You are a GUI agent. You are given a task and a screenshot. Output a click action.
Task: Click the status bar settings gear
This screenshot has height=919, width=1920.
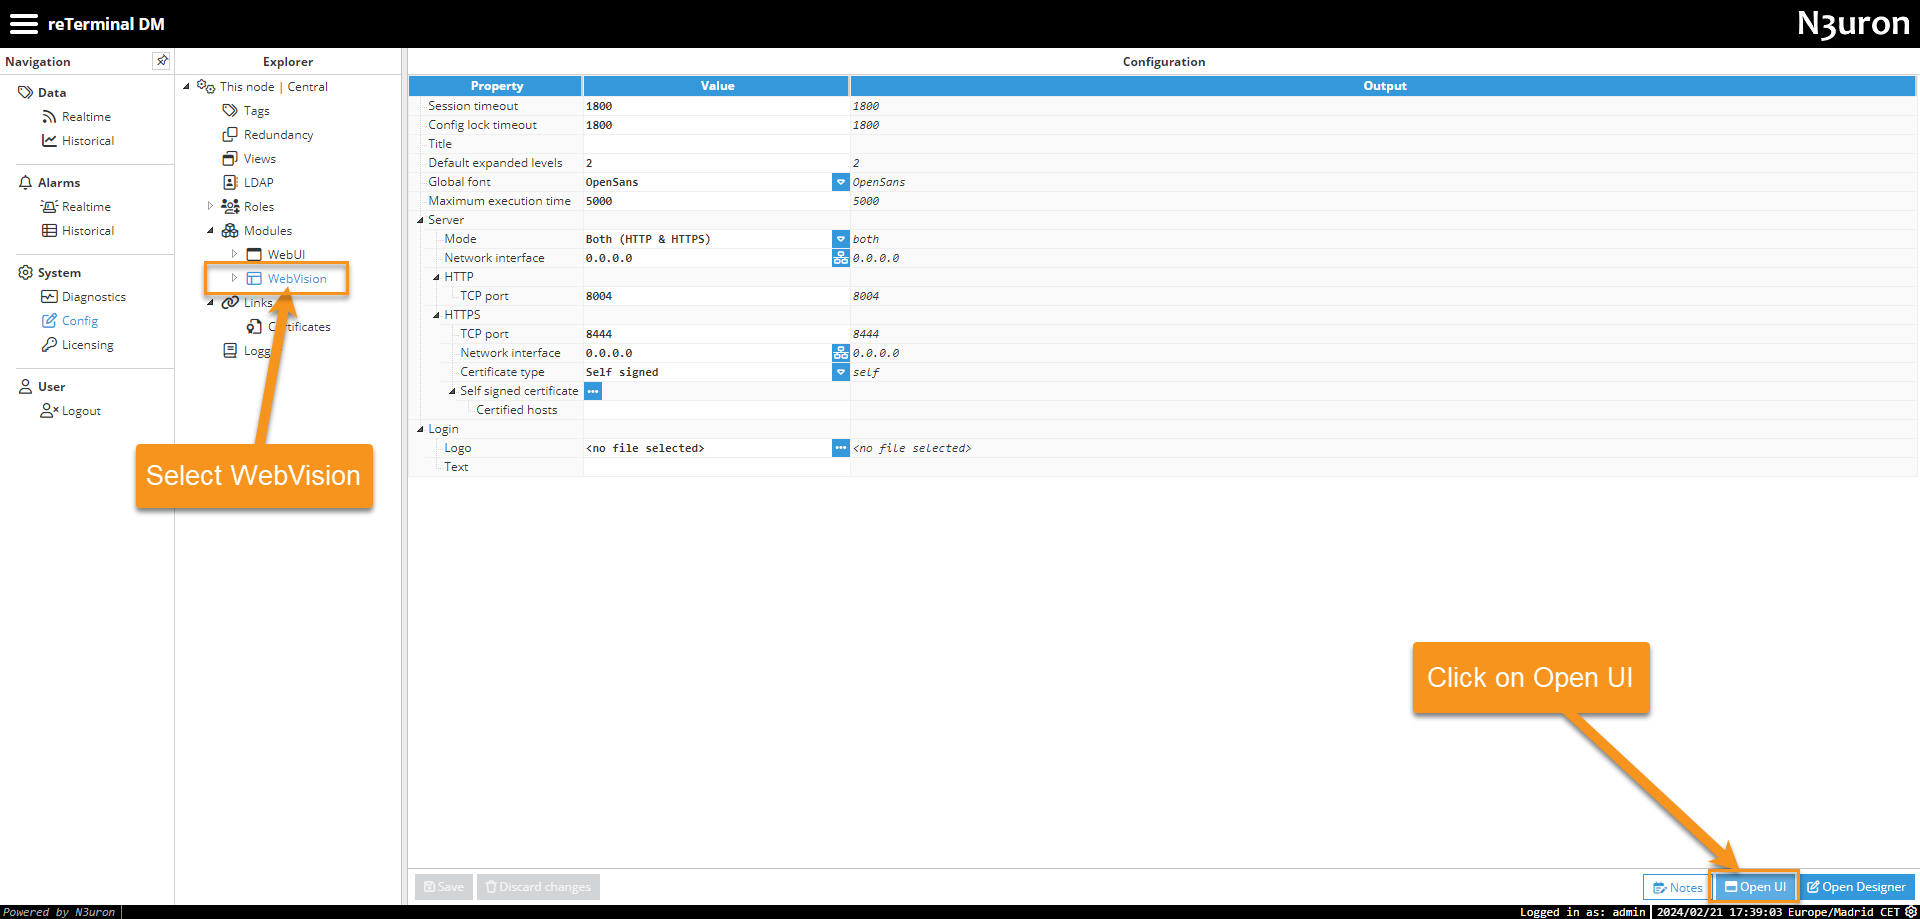(x=1911, y=912)
